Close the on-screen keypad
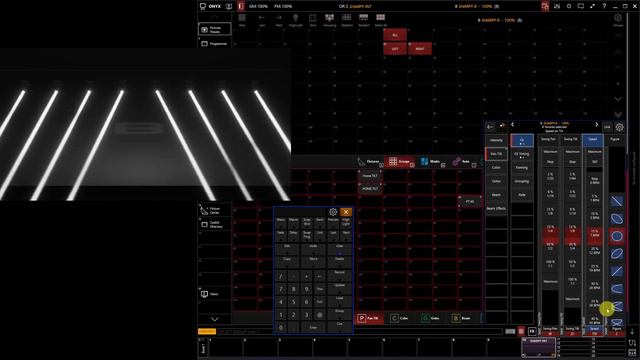Viewport: 640px width, 360px height. click(x=346, y=212)
